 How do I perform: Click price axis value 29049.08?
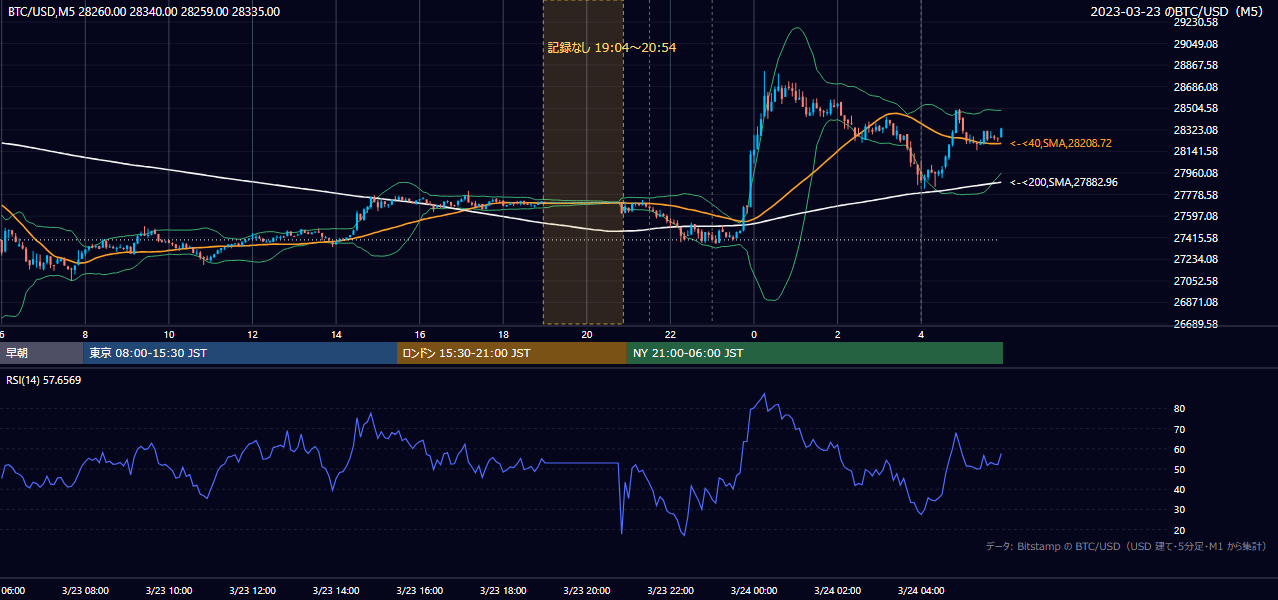(x=1195, y=44)
